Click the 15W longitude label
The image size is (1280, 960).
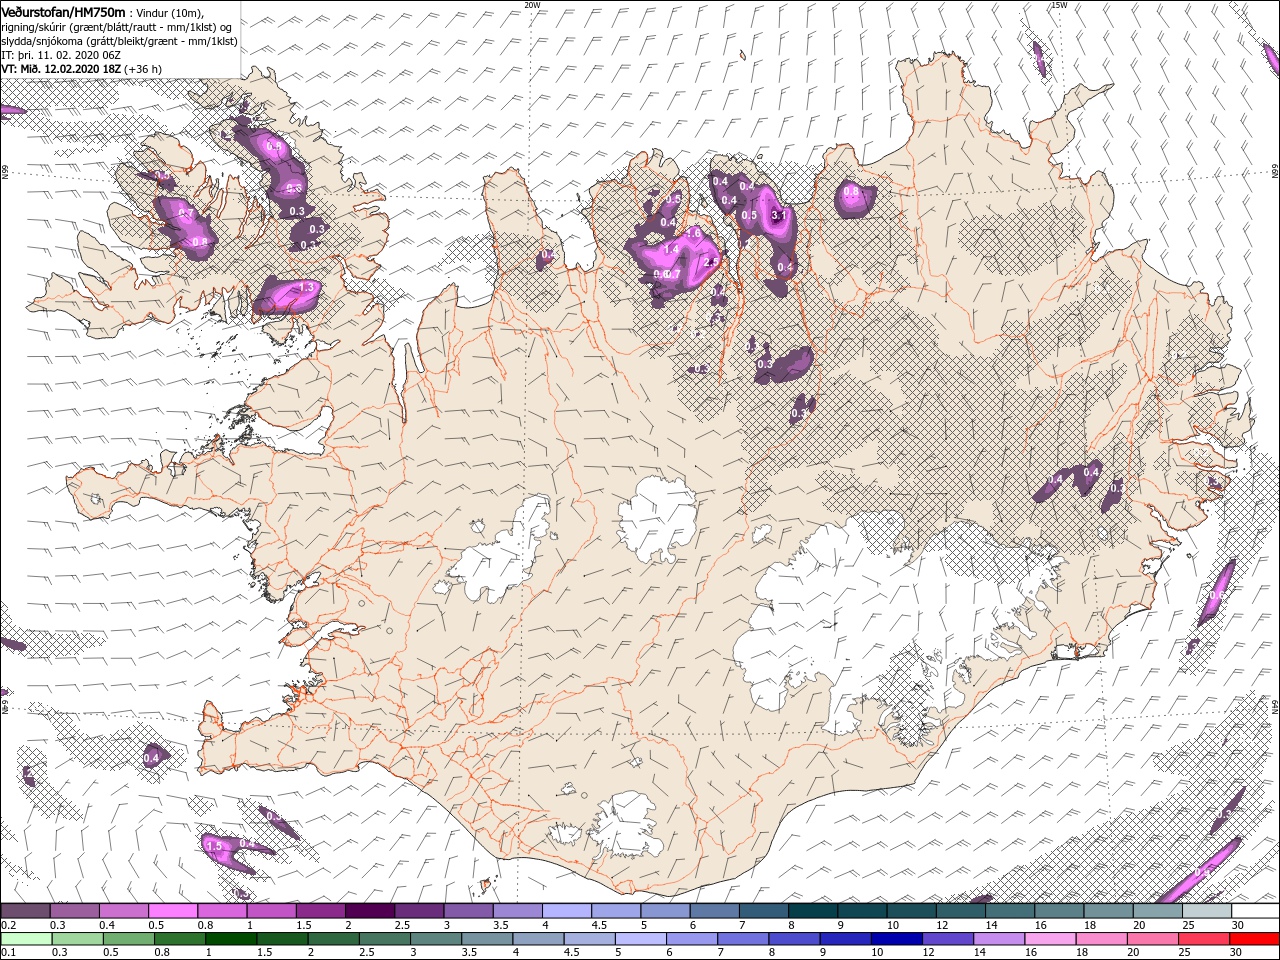(1059, 5)
